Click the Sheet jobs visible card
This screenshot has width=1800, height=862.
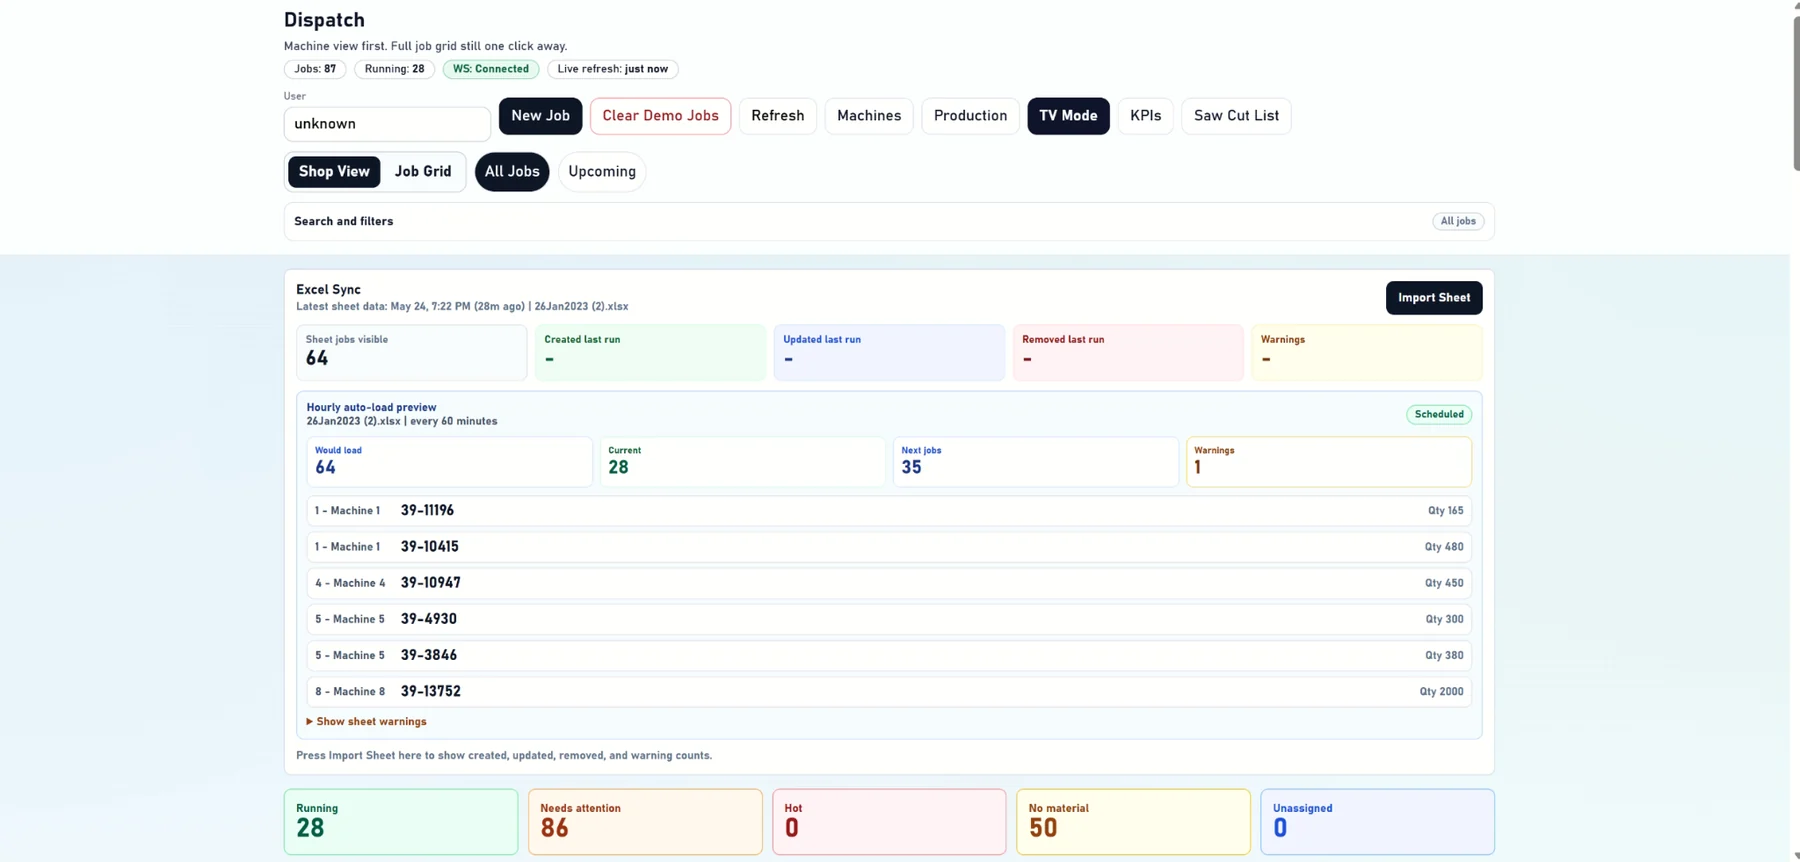coord(411,352)
